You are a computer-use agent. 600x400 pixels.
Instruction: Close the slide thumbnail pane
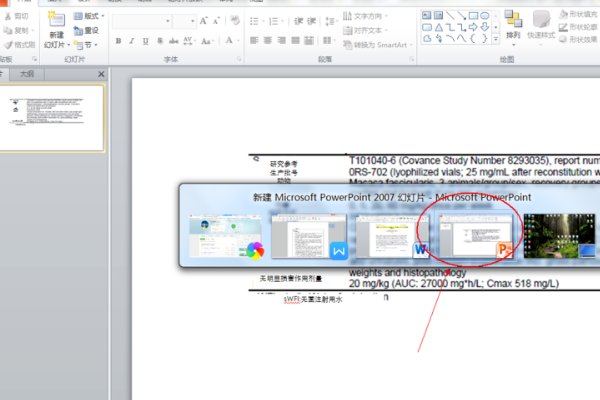[100, 75]
